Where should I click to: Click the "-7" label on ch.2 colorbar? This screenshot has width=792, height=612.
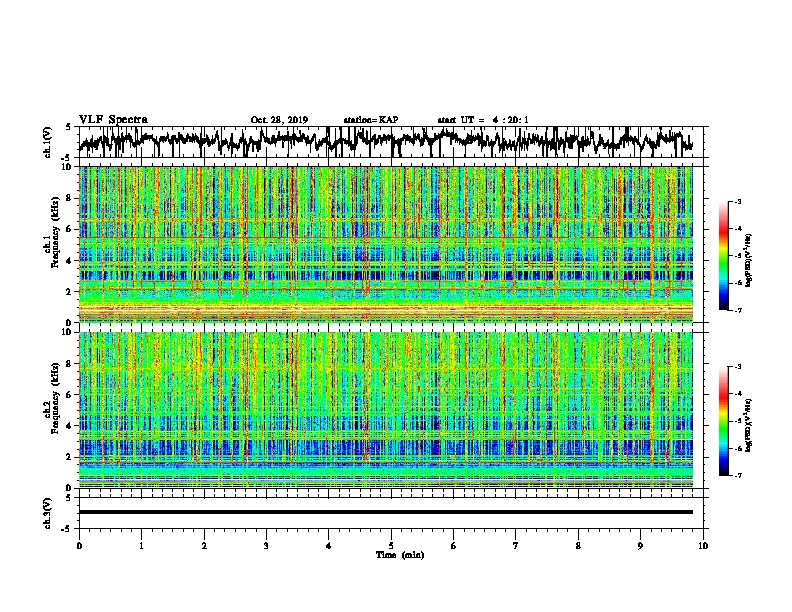737,476
